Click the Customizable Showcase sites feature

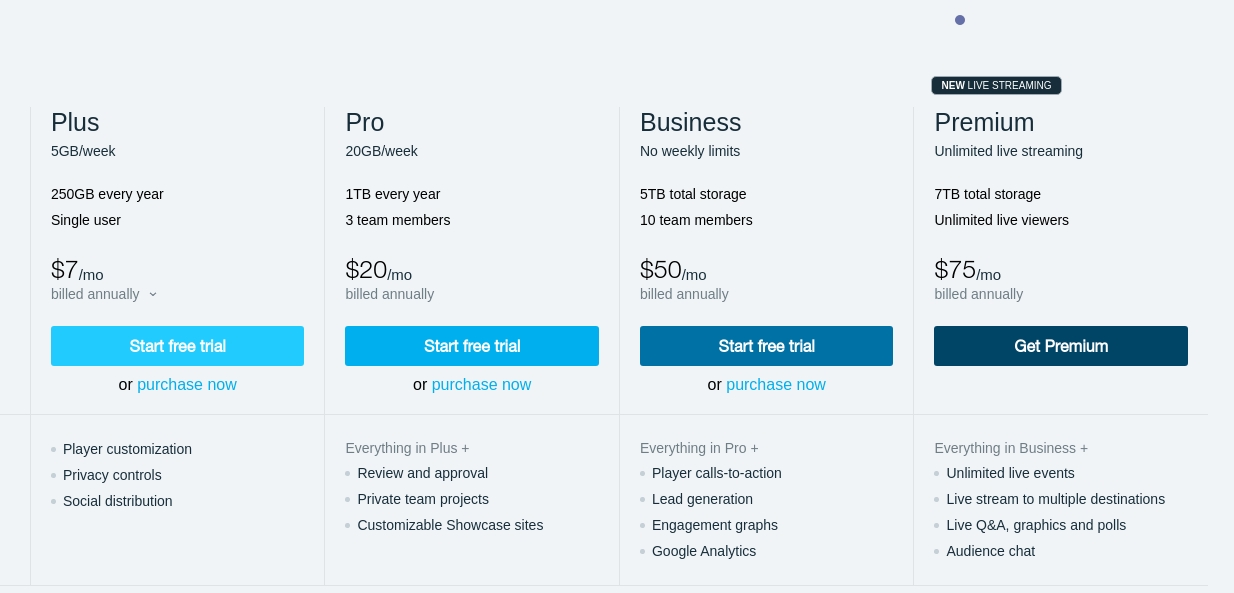click(x=450, y=525)
